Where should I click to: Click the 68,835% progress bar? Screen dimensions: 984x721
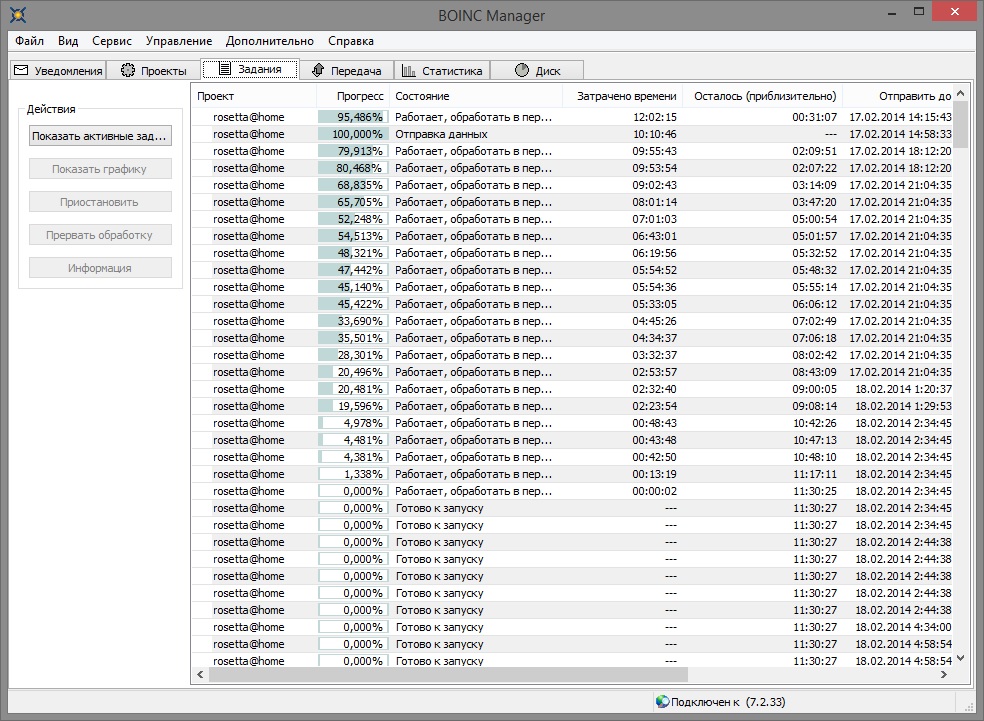pyautogui.click(x=353, y=185)
